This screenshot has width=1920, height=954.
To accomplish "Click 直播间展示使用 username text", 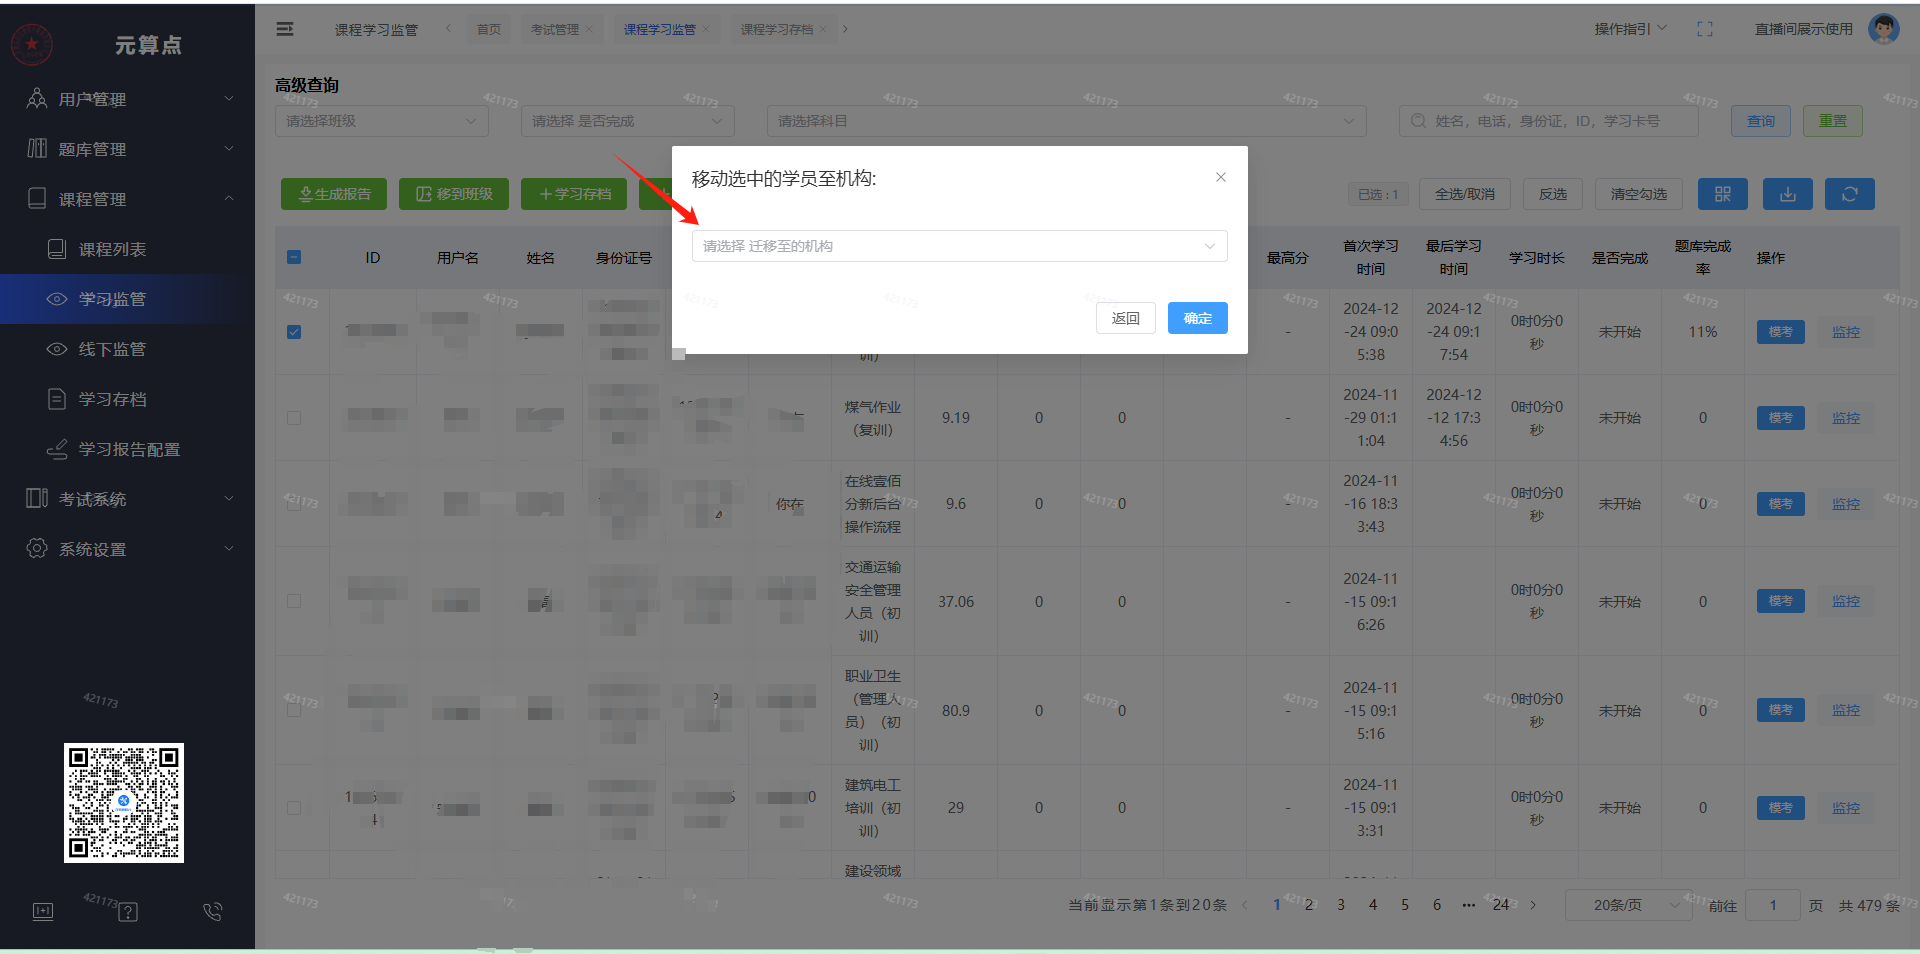I will (x=1804, y=29).
